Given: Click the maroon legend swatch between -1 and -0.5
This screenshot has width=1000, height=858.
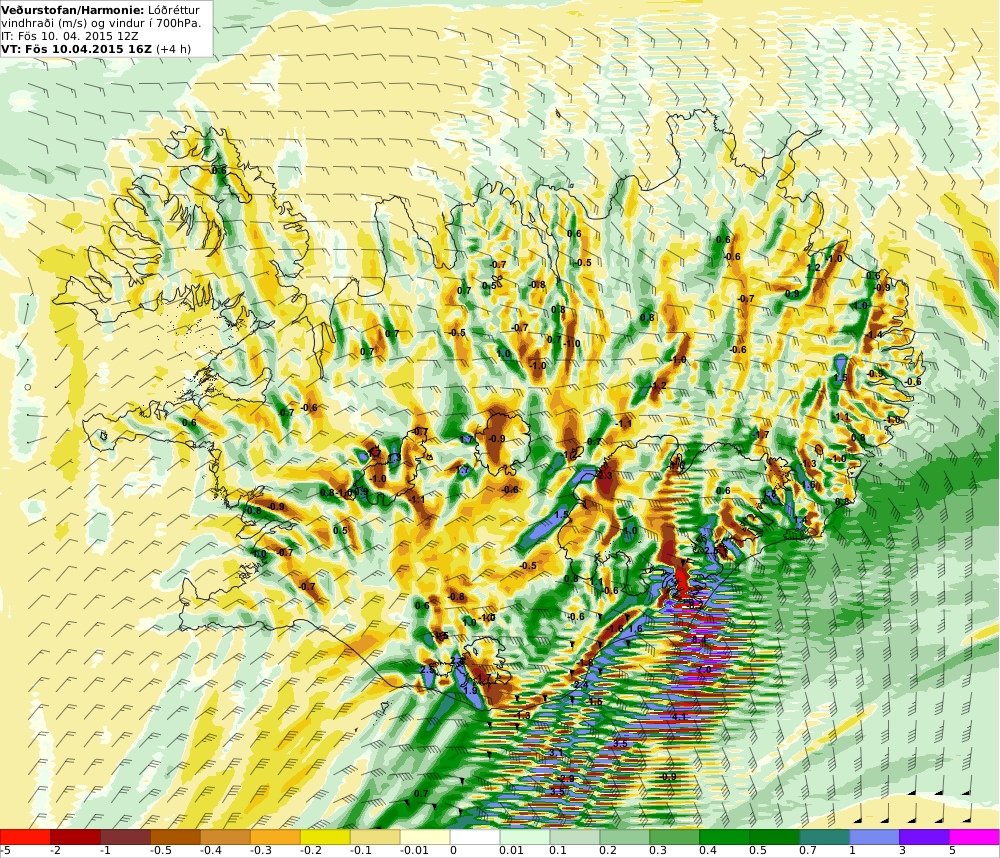Looking at the screenshot, I should point(126,836).
